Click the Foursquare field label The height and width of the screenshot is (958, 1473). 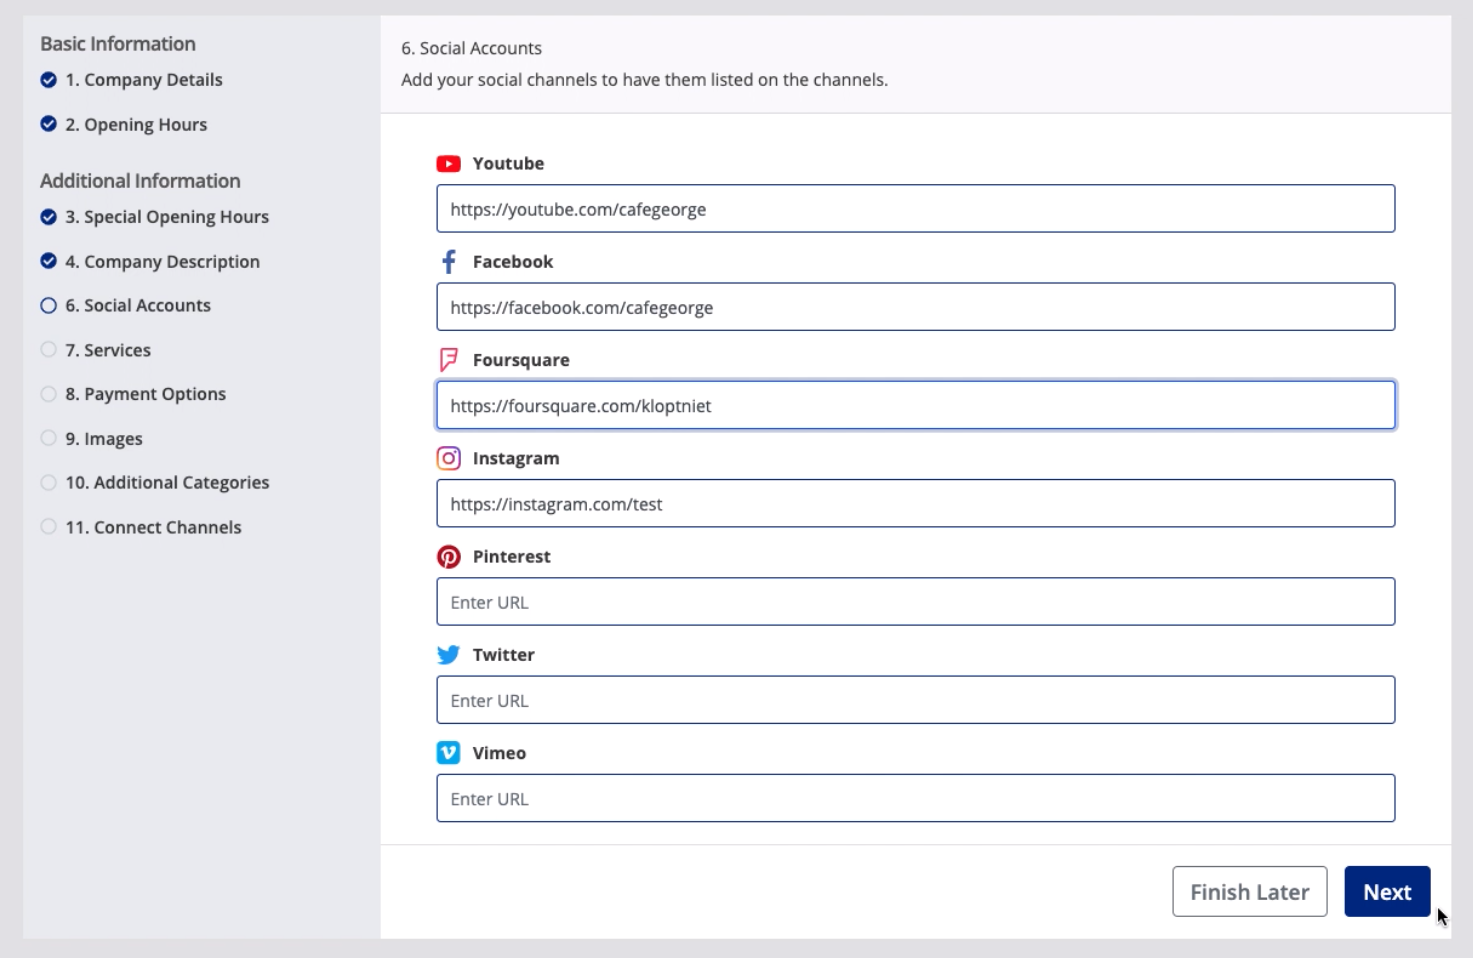[x=521, y=360]
